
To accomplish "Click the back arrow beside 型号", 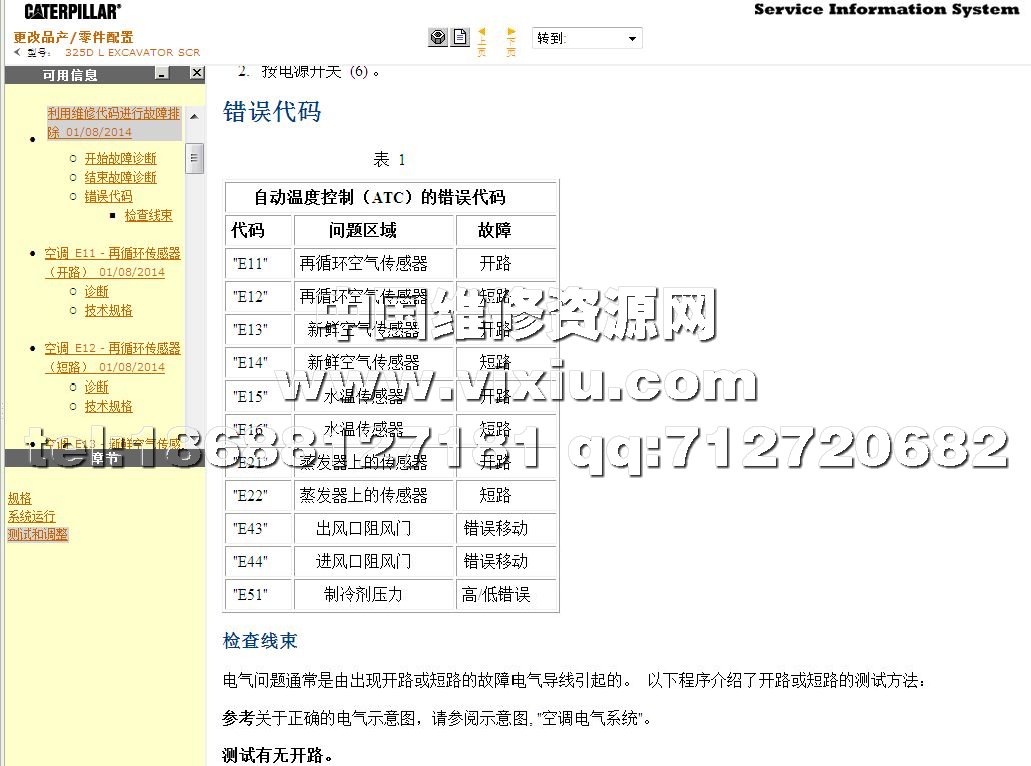I will 18,52.
